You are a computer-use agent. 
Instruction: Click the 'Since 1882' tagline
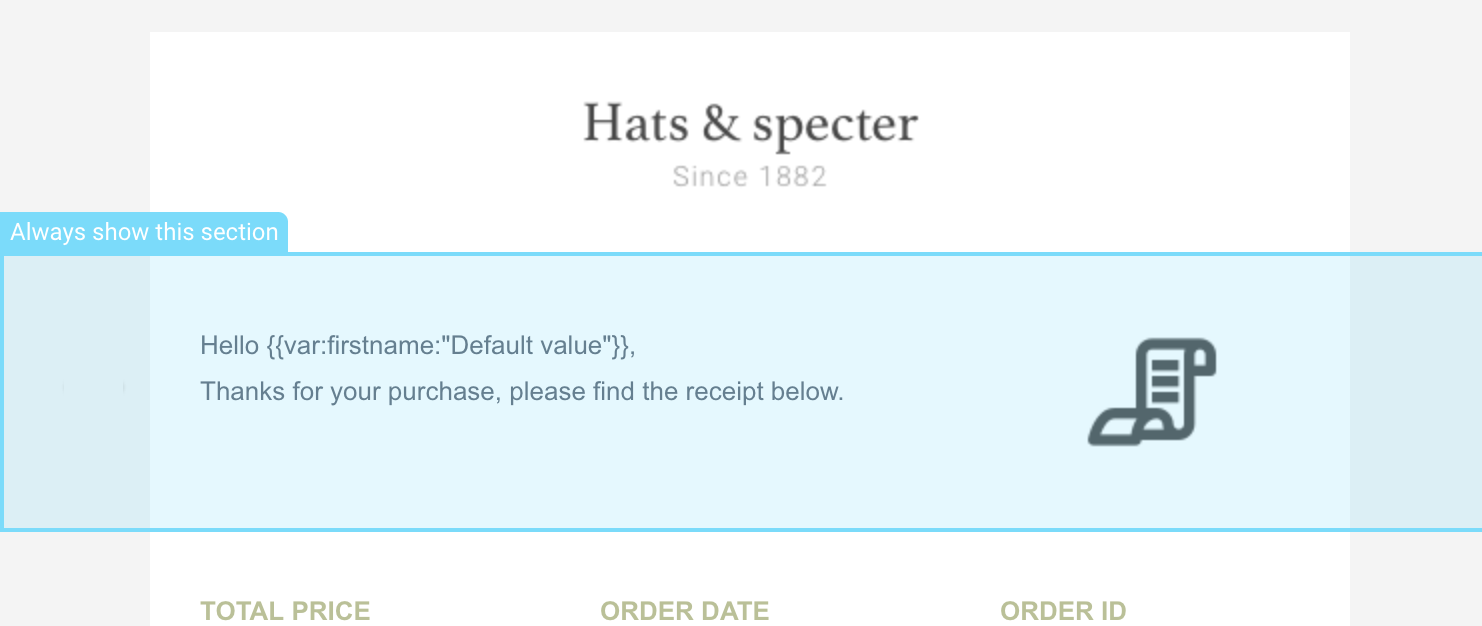750,176
